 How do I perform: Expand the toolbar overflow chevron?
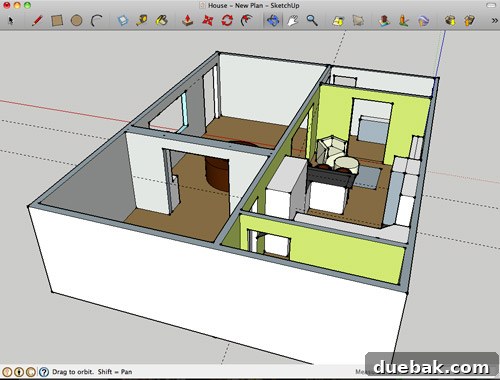[494, 21]
